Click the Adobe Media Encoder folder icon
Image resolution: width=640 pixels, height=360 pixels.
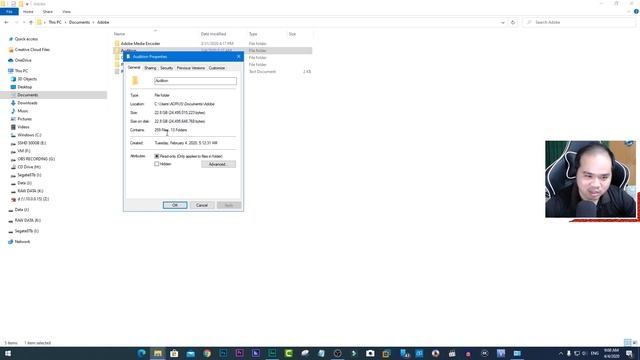(117, 43)
